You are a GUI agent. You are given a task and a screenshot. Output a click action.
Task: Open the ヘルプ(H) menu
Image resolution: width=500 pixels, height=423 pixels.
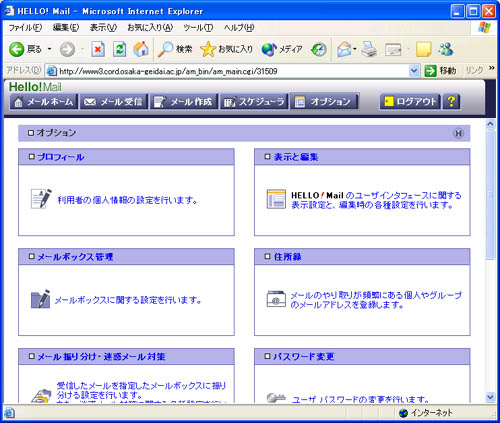[x=239, y=28]
